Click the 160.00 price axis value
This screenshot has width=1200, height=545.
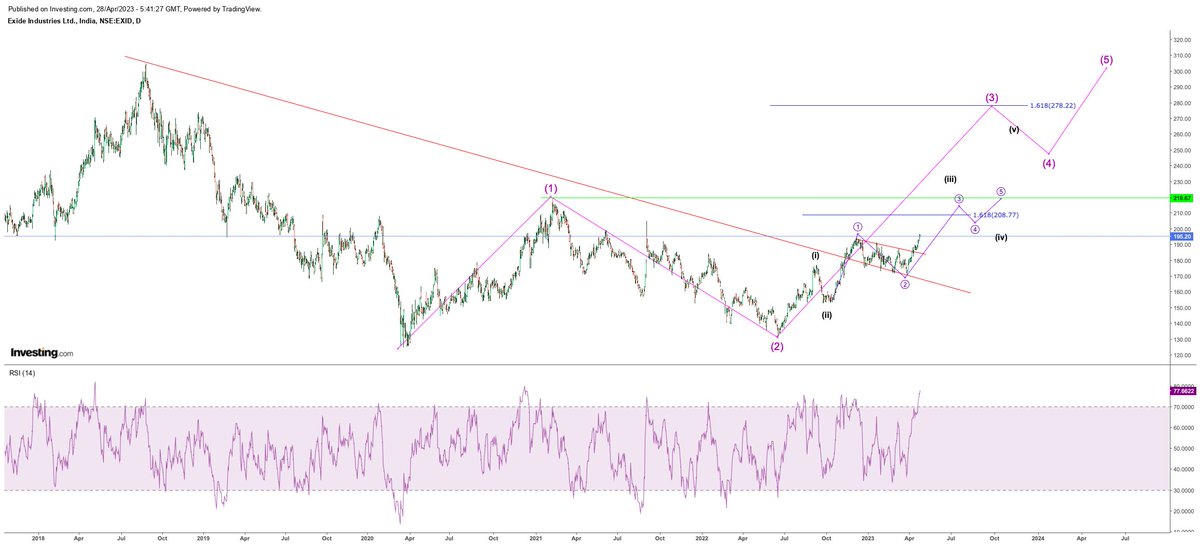[1181, 292]
